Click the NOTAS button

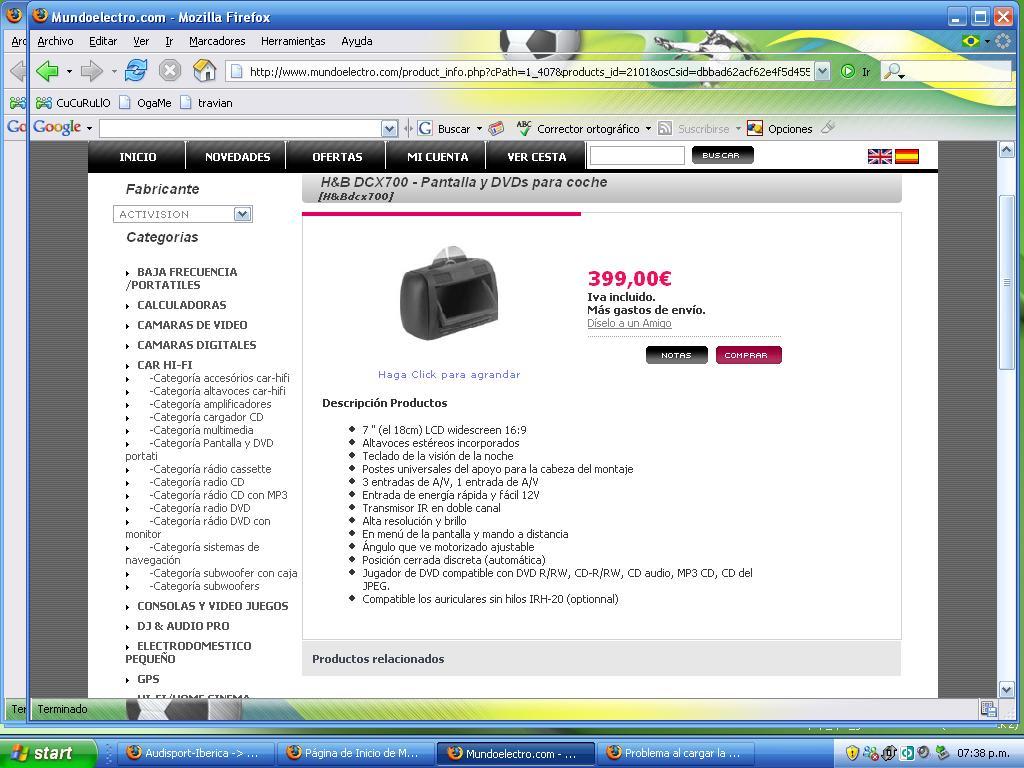pyautogui.click(x=676, y=355)
